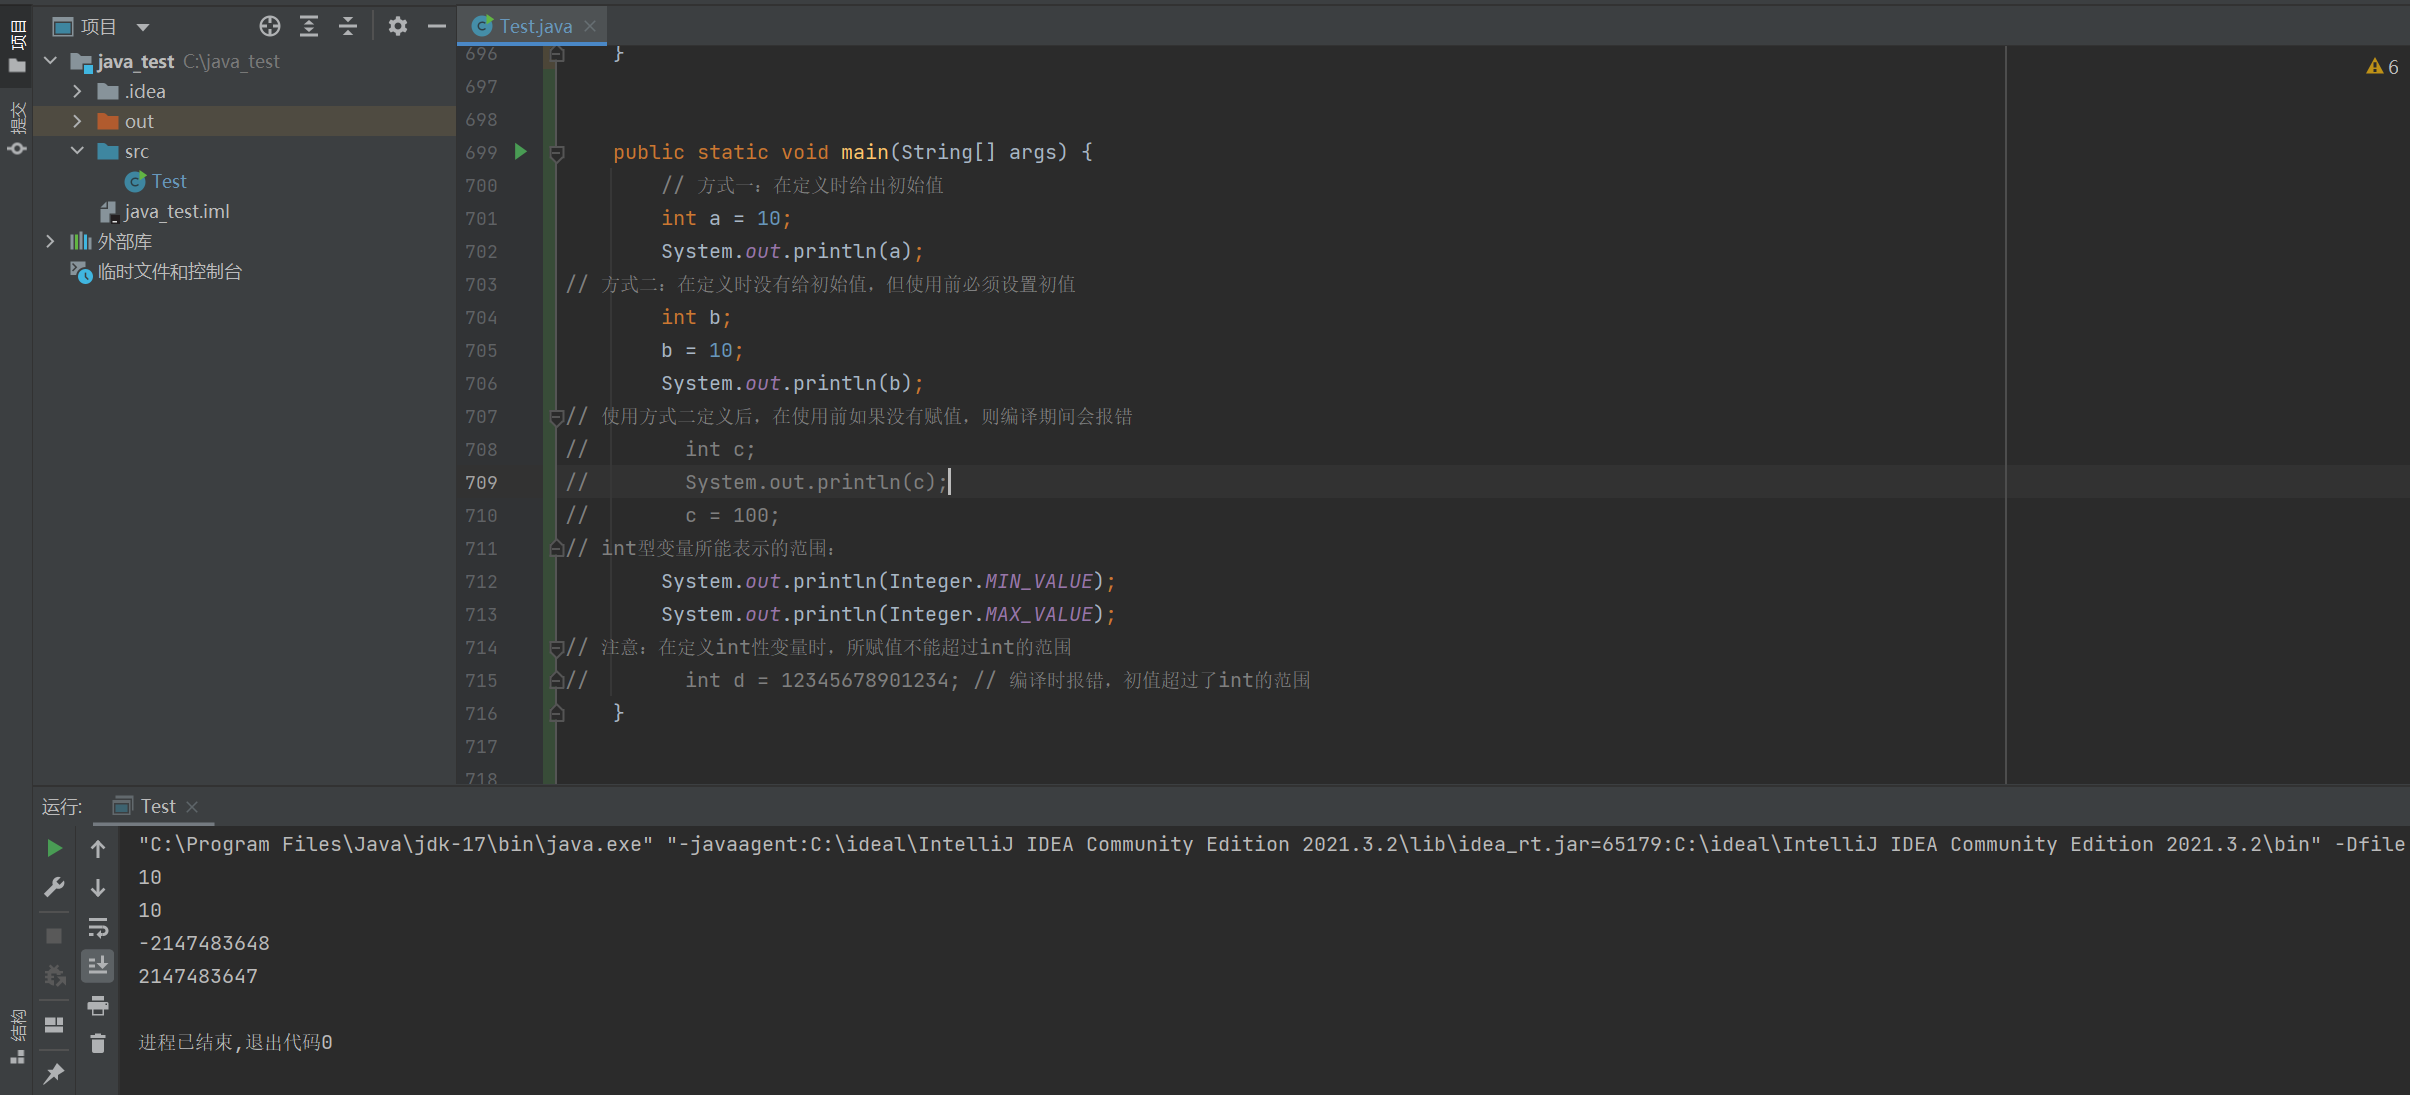Screen dimensions: 2410x1095
Task: Click console output 2147483647
Action: click(x=198, y=977)
